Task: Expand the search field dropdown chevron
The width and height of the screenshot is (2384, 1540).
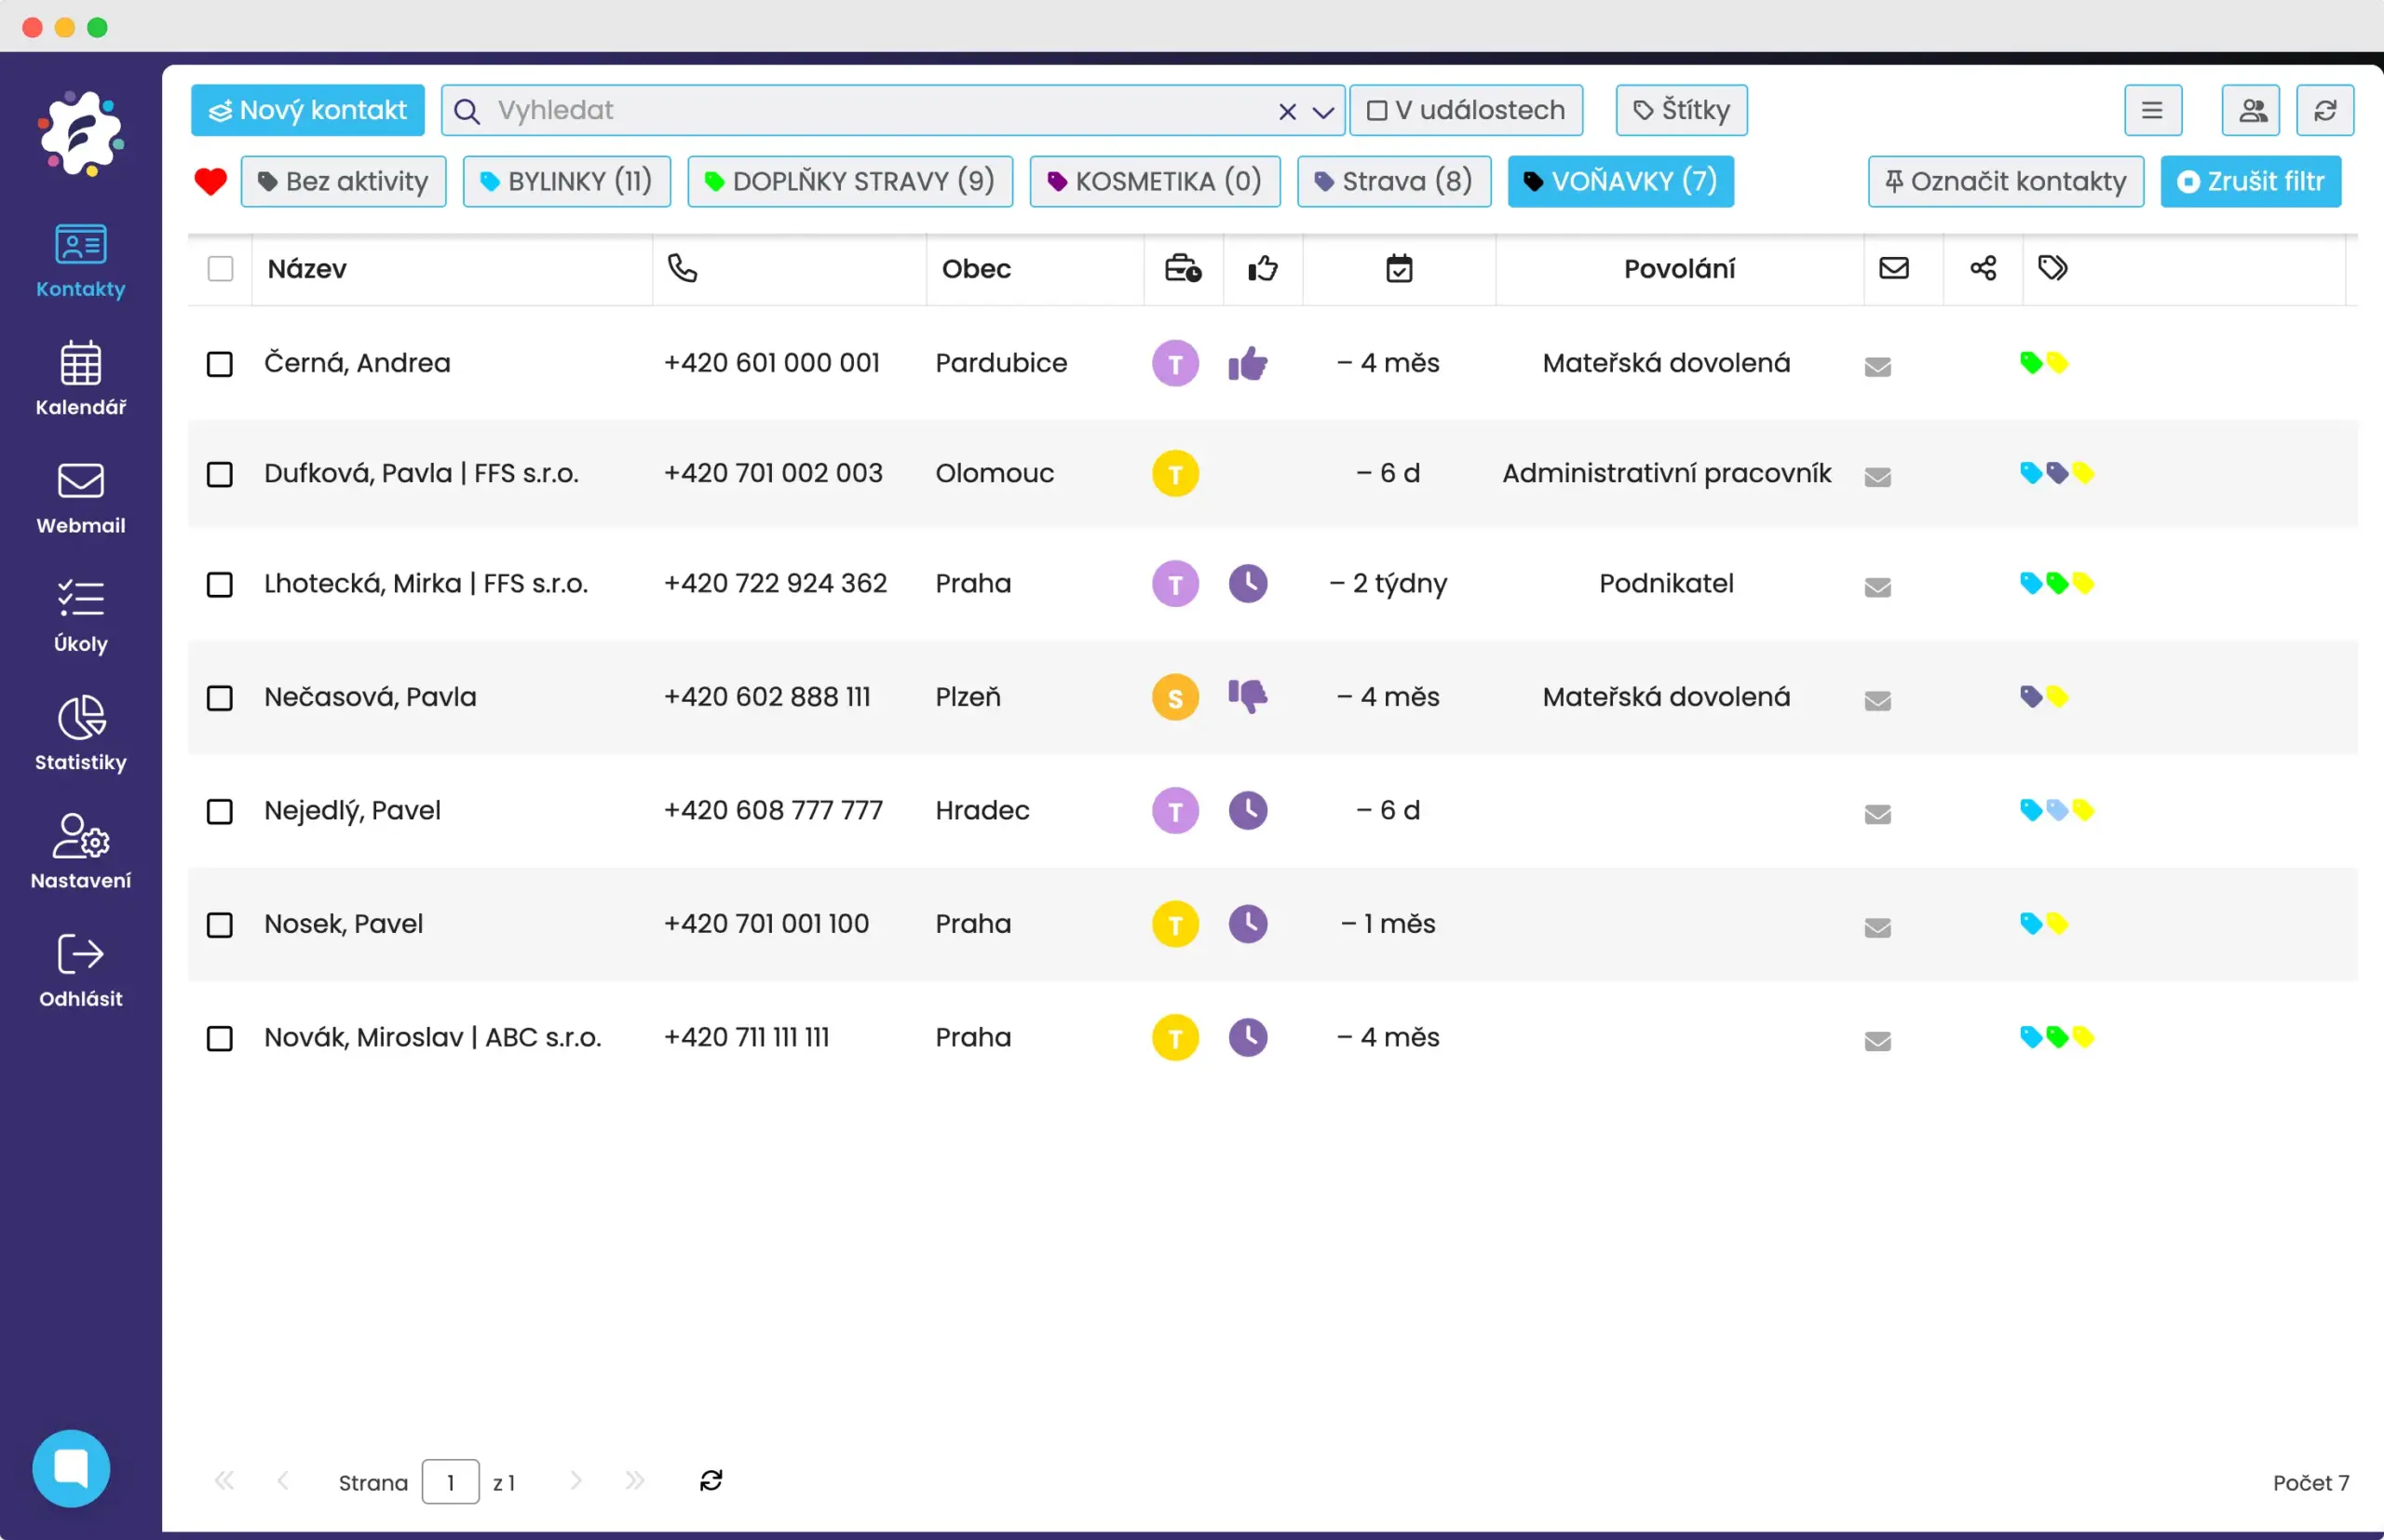Action: point(1322,111)
